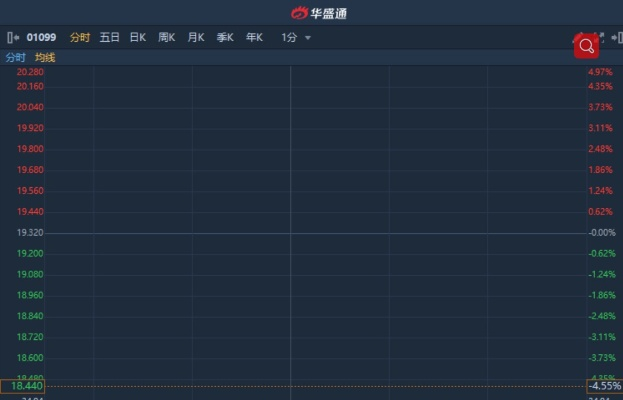623x400 pixels.
Task: Click the -4.55% change label
Action: coord(605,386)
